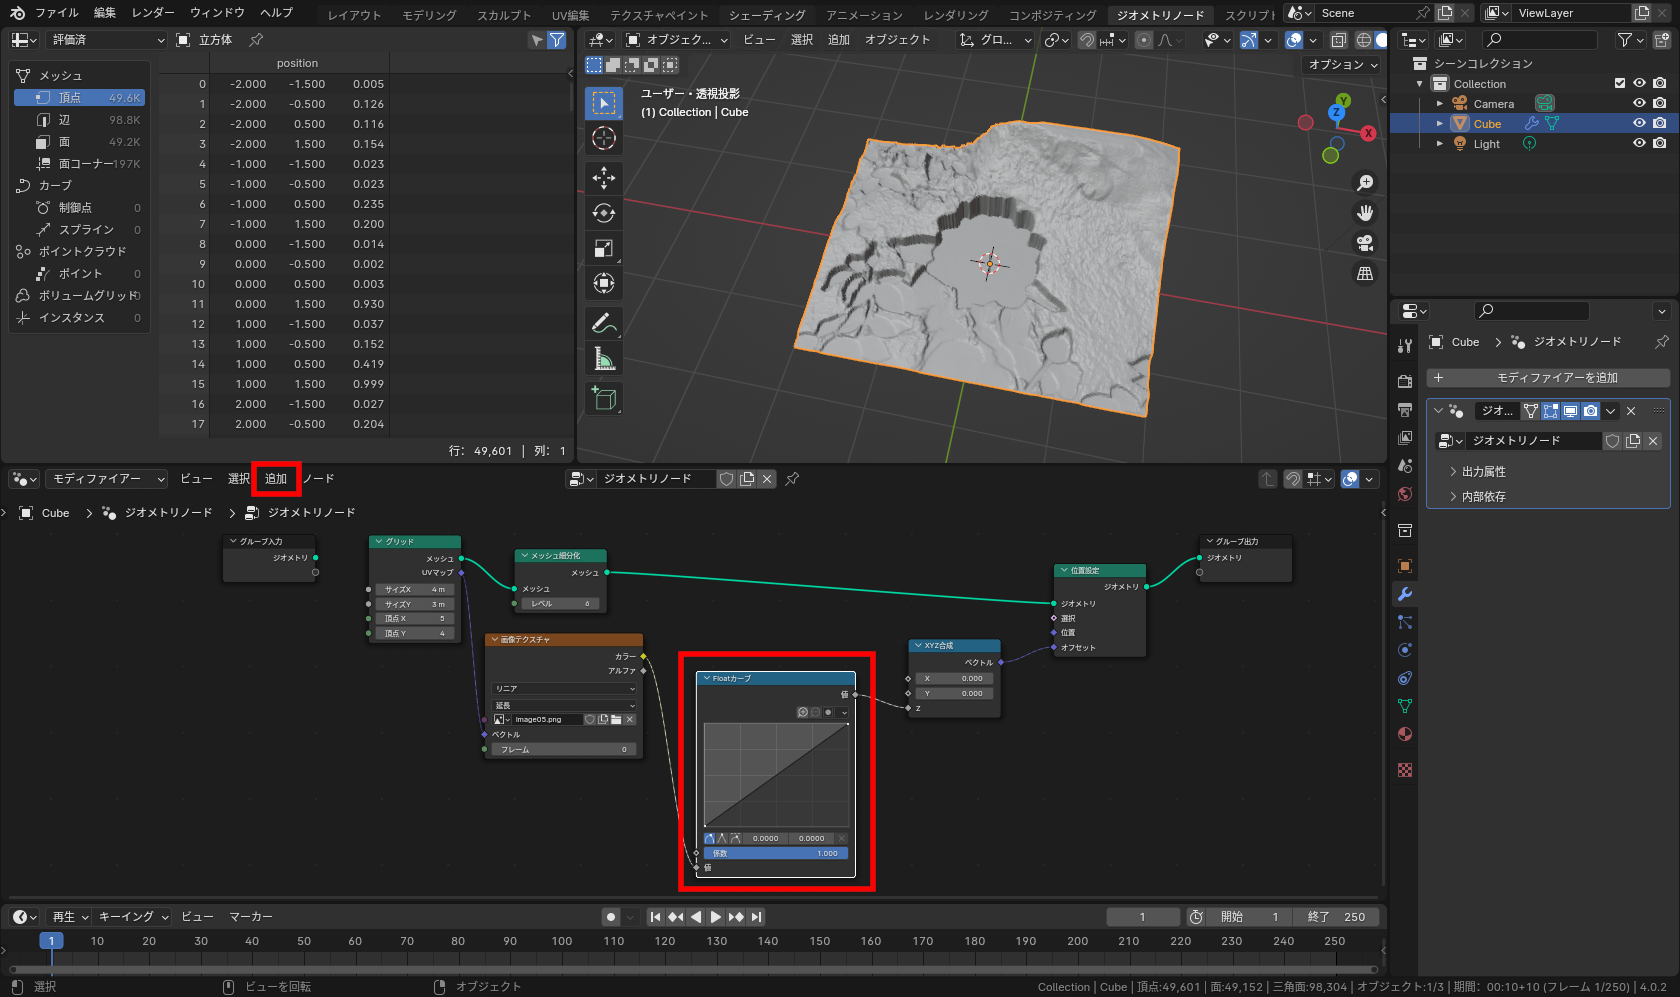Select the Rotate tool in viewport toolbar
Viewport: 1680px width, 997px height.
[x=604, y=213]
